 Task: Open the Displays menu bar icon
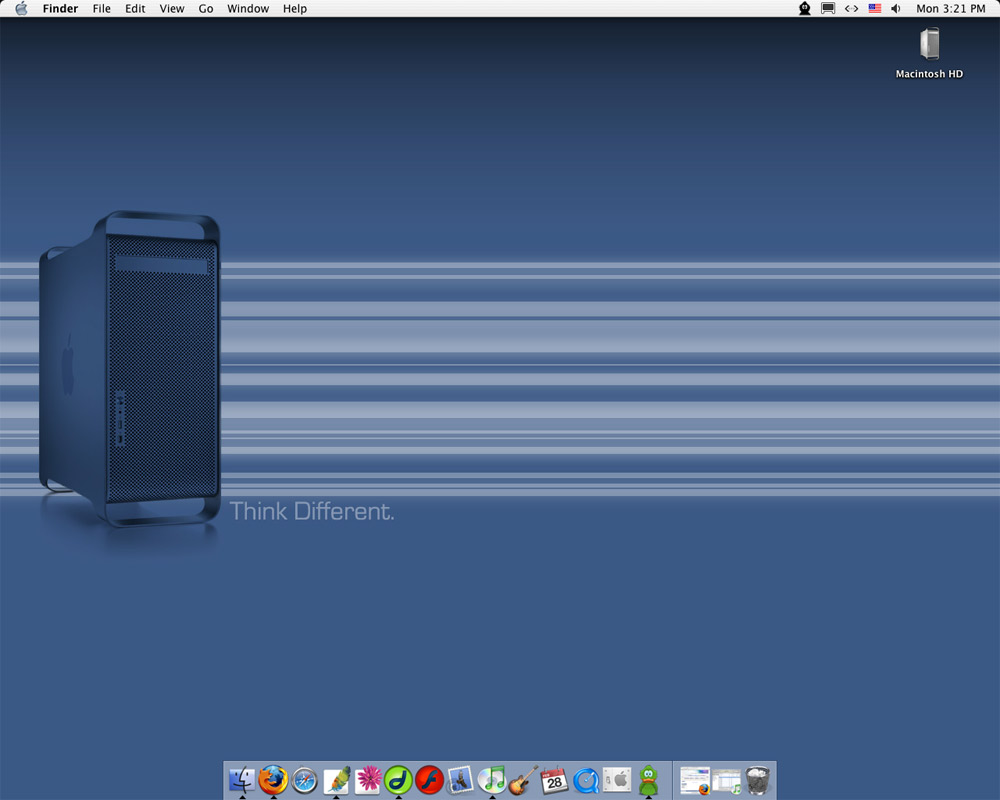[828, 8]
